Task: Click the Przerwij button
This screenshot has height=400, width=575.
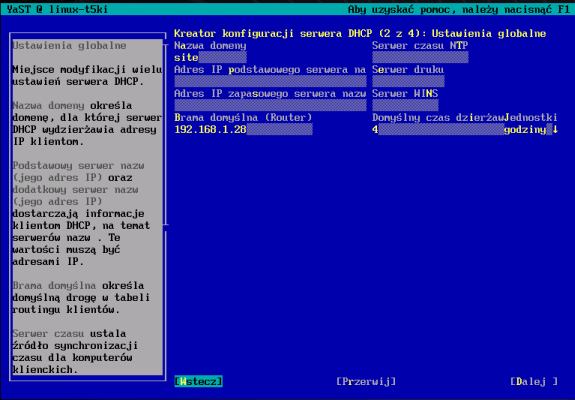Action: point(366,381)
